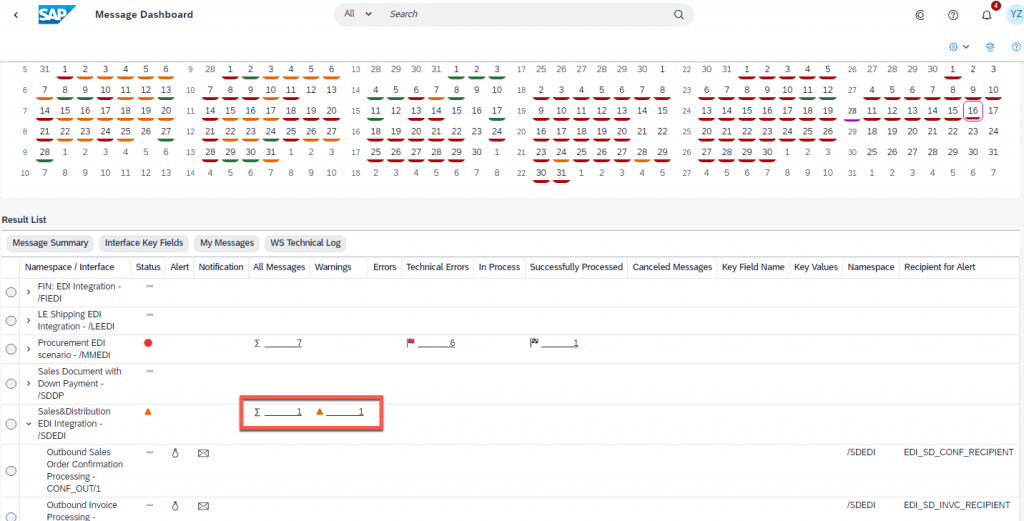Select radio button for FIN: EDI Integration

click(11, 292)
